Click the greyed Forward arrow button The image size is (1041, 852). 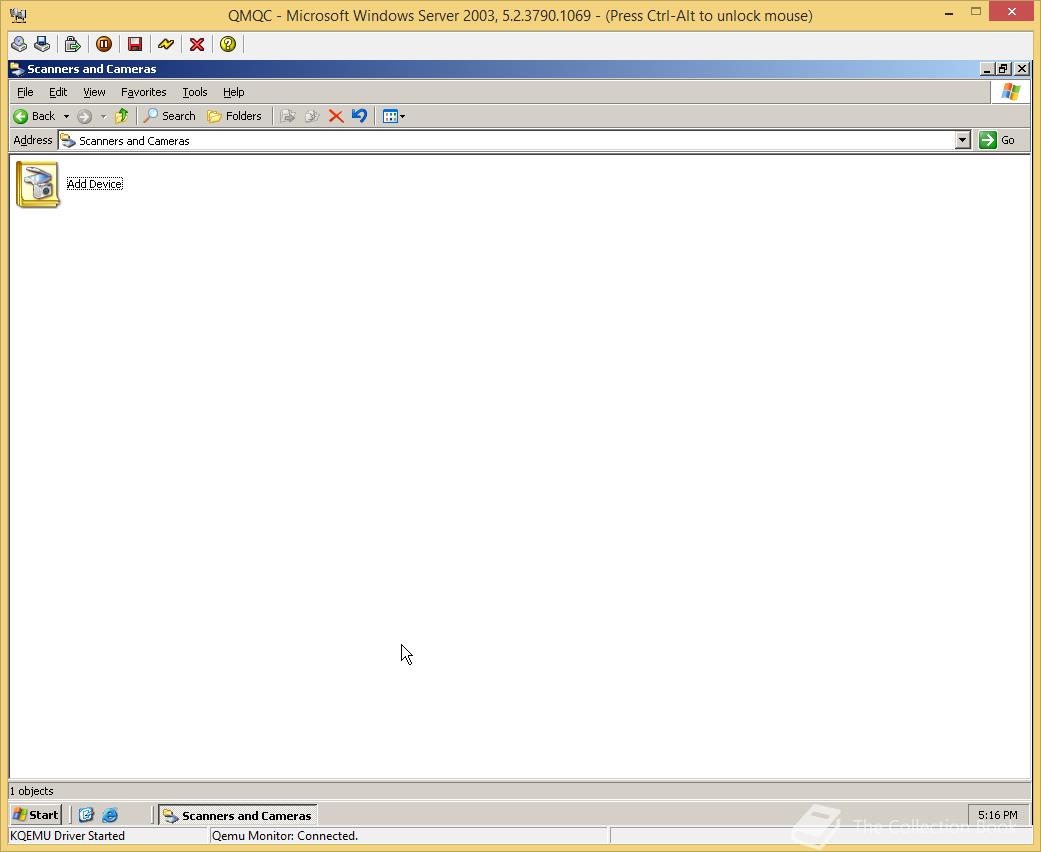coord(84,116)
